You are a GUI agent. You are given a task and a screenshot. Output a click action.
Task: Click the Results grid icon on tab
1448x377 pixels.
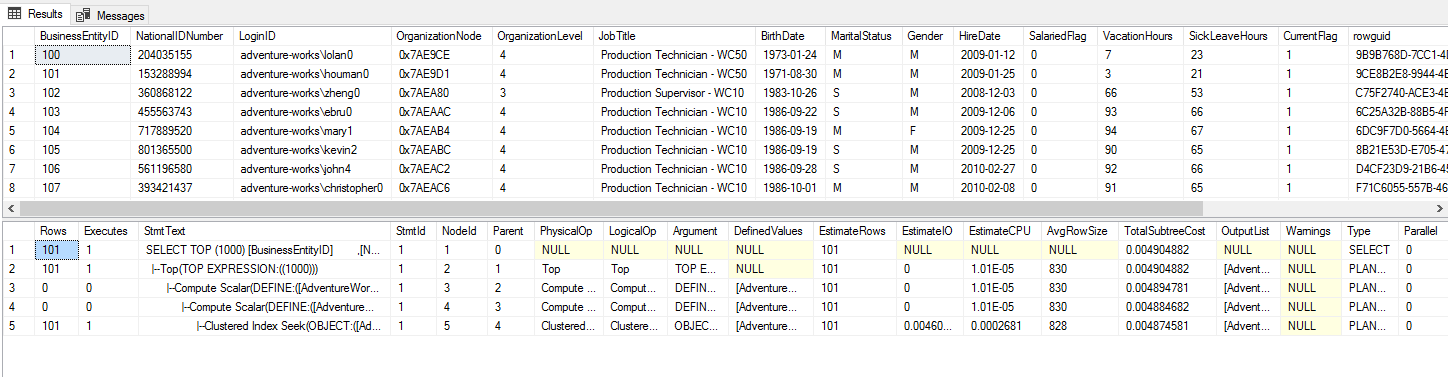(15, 14)
